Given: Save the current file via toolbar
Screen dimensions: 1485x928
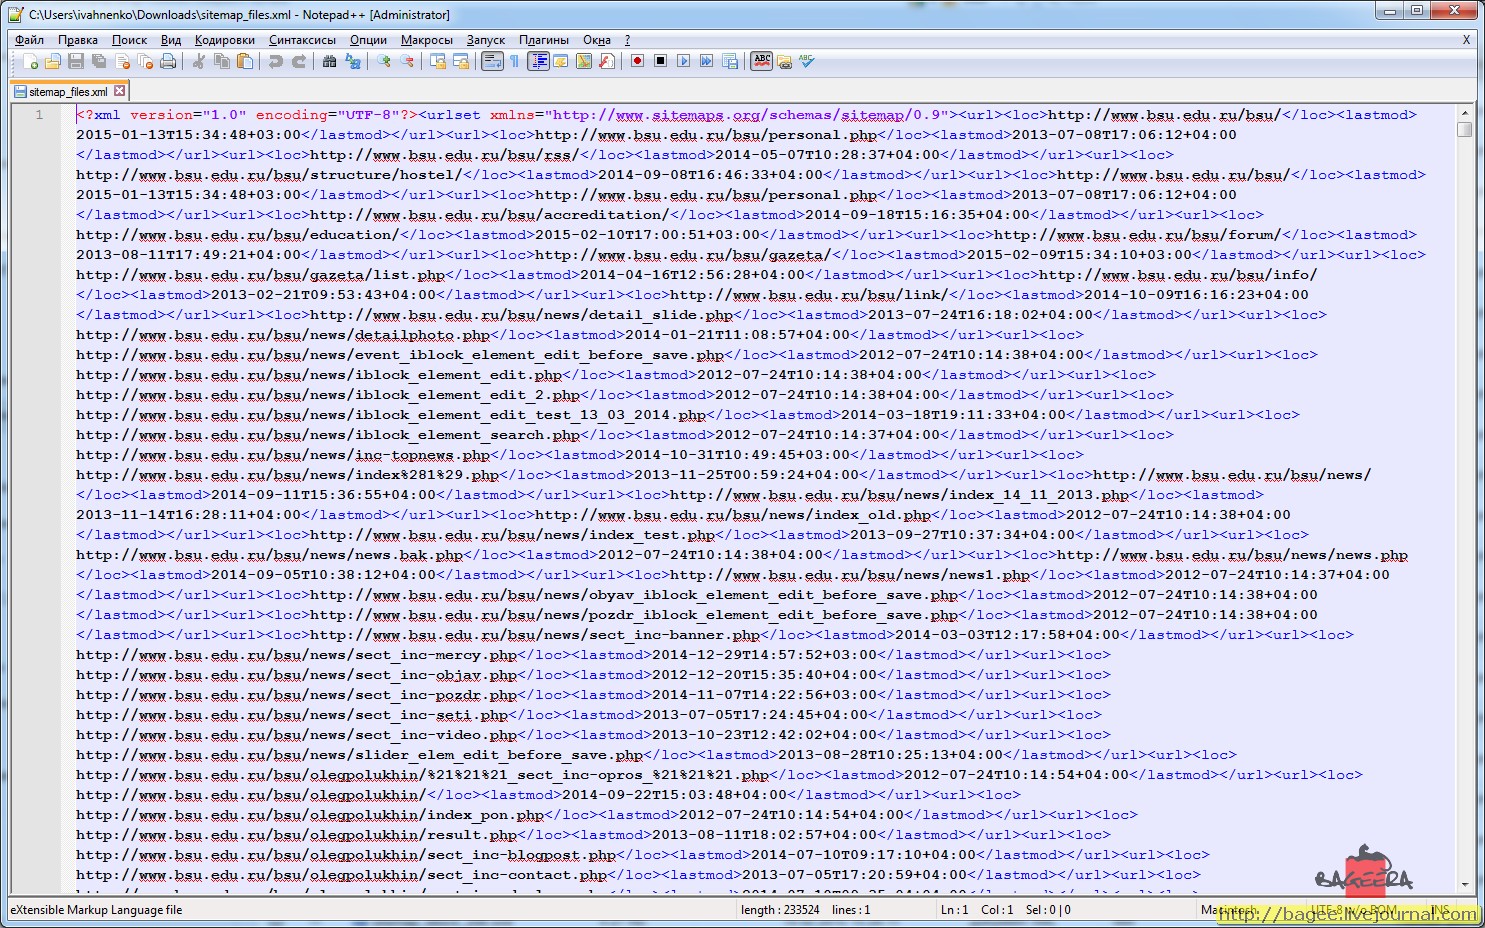Looking at the screenshot, I should coord(76,61).
